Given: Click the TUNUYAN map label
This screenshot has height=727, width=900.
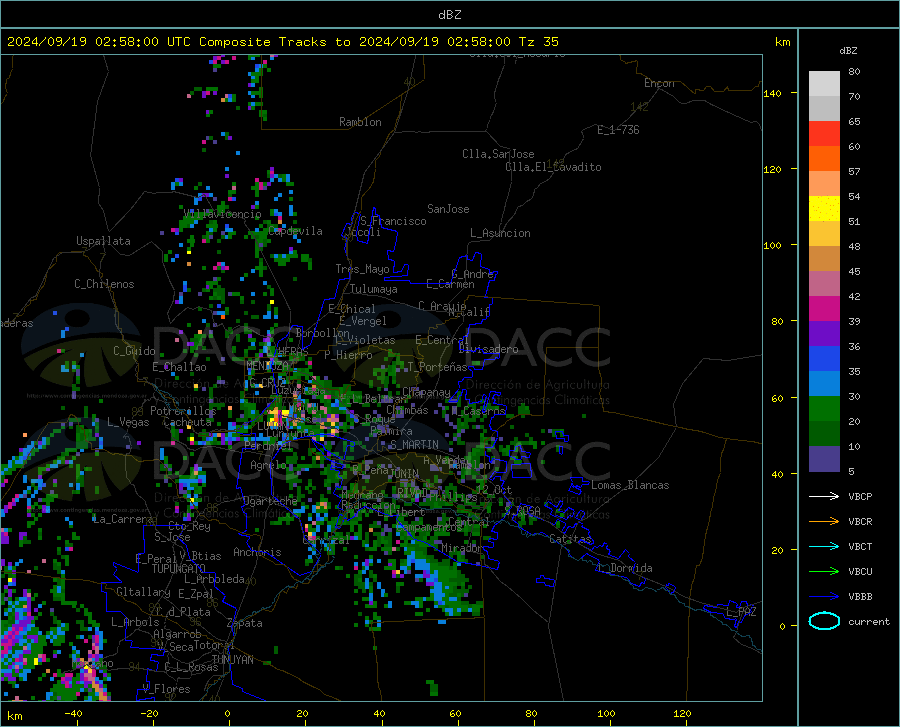Looking at the screenshot, I should [x=232, y=659].
